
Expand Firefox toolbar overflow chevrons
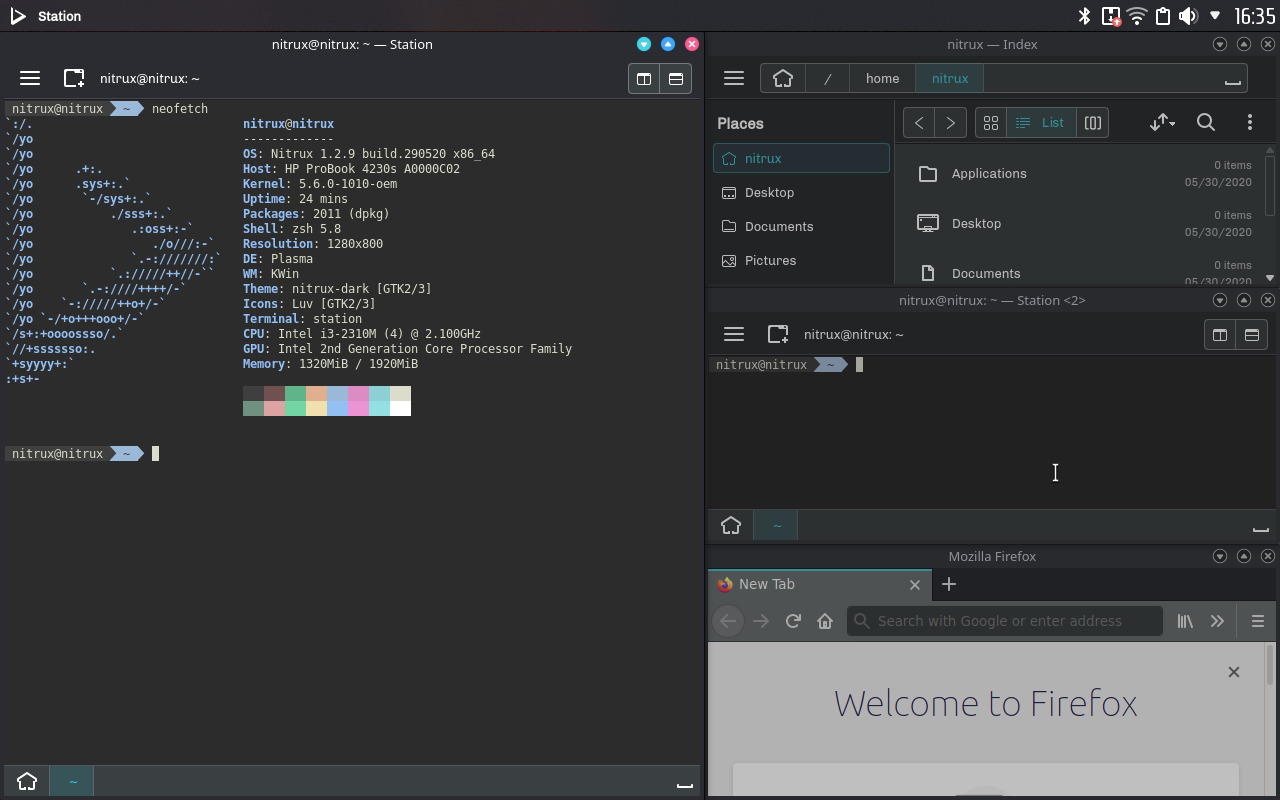(1217, 621)
